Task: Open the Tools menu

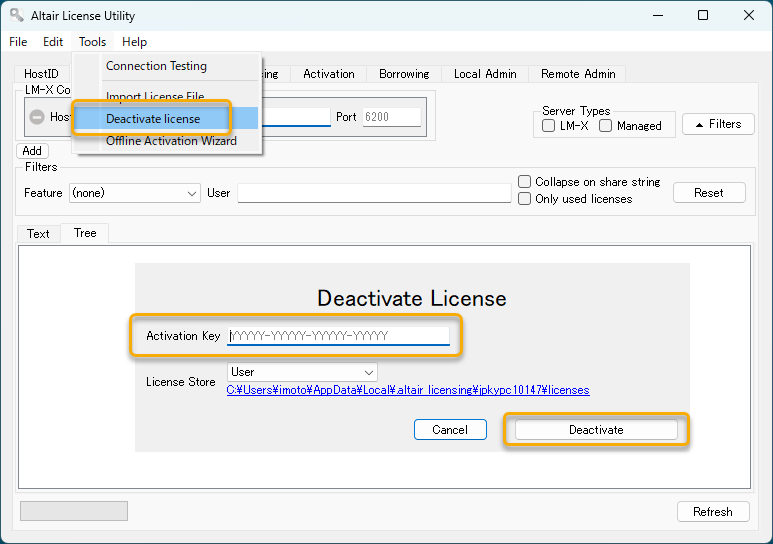Action: pyautogui.click(x=92, y=42)
